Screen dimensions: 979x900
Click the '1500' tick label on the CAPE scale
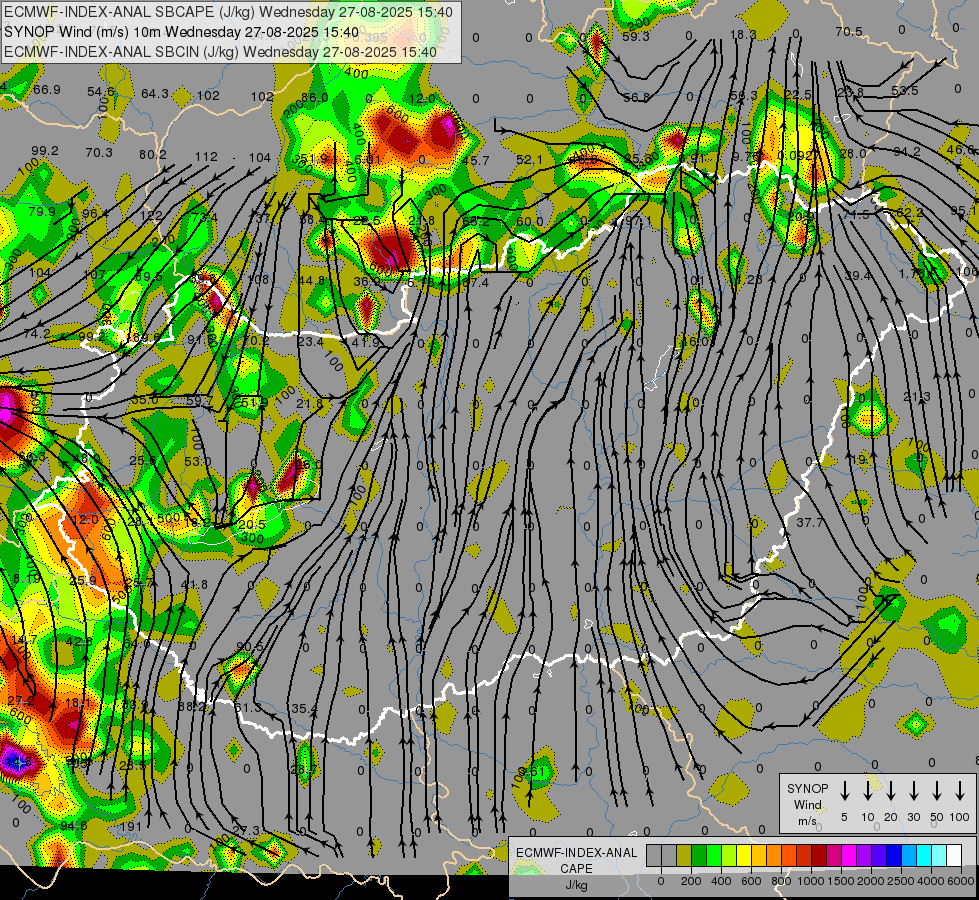point(841,881)
